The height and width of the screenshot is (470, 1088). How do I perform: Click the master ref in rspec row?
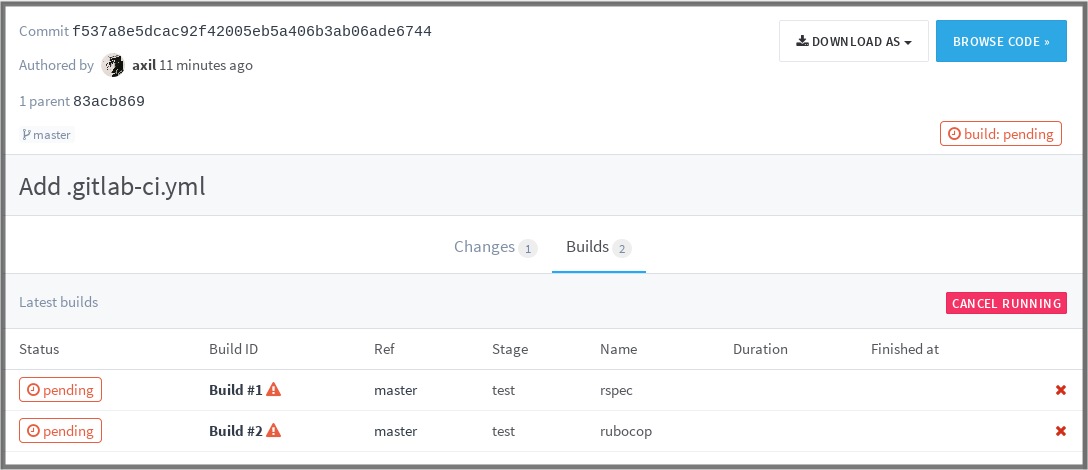(395, 390)
